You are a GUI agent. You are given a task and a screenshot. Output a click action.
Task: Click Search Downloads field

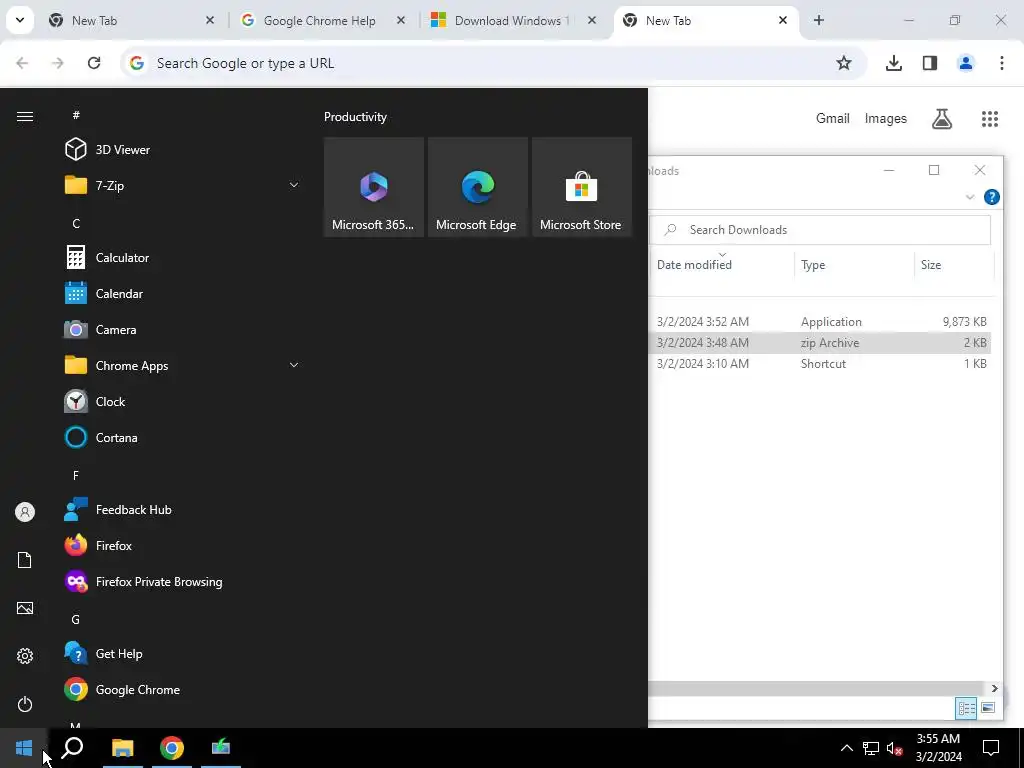(x=820, y=229)
